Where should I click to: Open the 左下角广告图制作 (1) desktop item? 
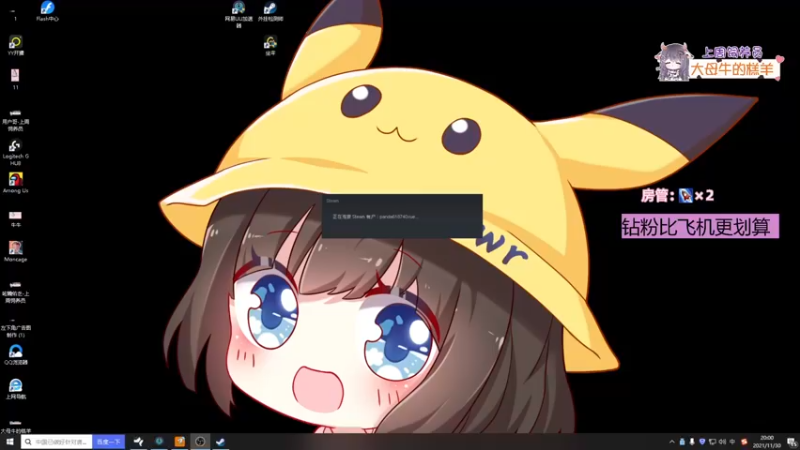coord(15,328)
